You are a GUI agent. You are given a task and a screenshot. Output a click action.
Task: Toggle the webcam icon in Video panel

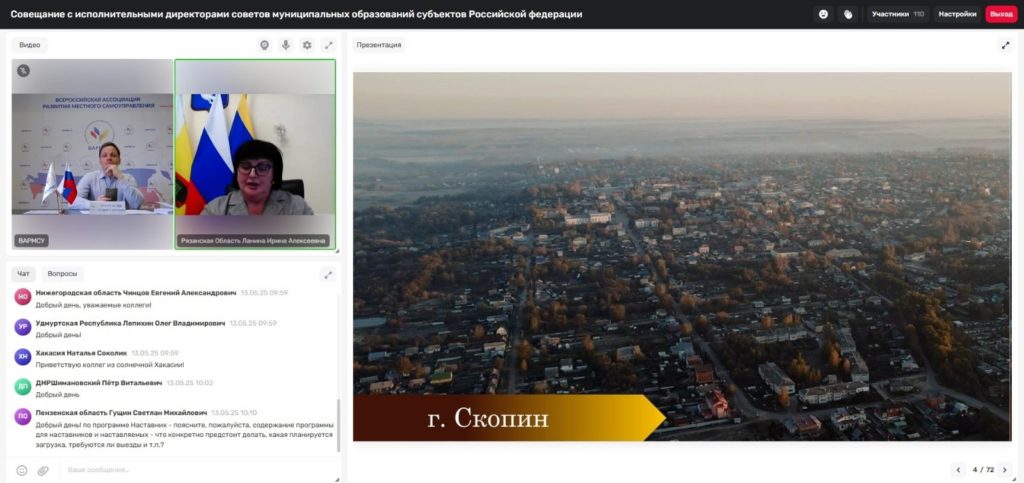(x=264, y=45)
